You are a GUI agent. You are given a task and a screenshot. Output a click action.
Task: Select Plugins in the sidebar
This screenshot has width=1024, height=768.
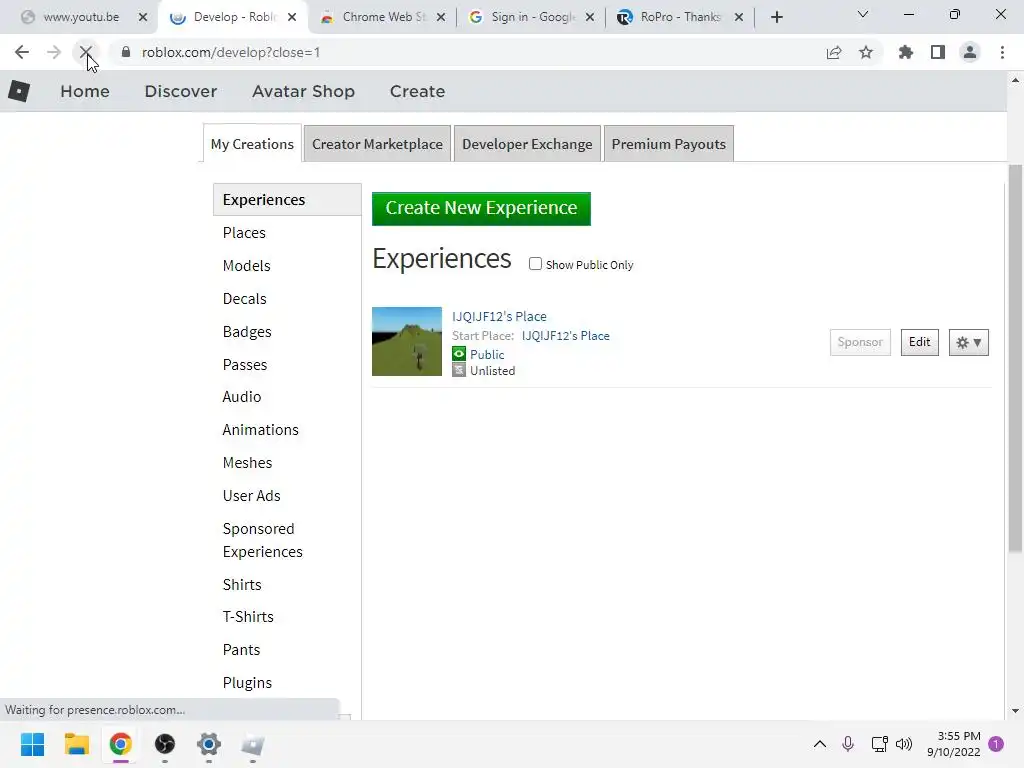click(x=248, y=682)
